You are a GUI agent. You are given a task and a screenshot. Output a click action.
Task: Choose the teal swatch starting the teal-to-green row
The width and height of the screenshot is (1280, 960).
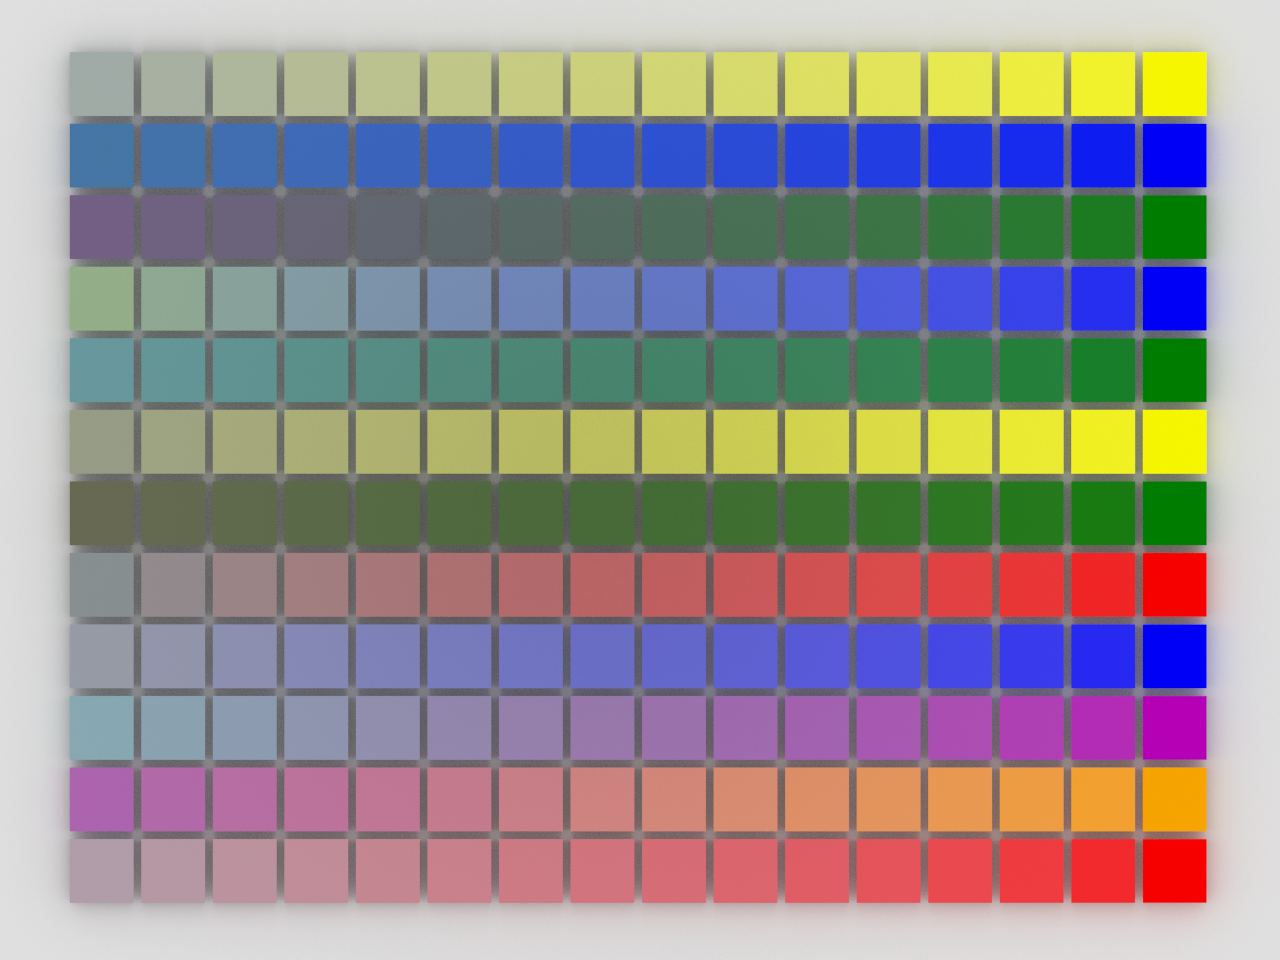tap(101, 370)
